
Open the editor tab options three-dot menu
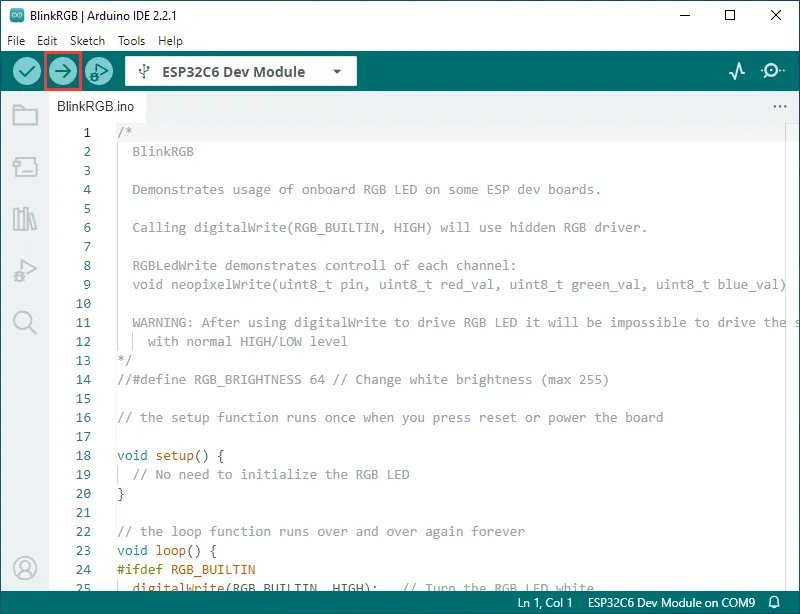click(780, 106)
